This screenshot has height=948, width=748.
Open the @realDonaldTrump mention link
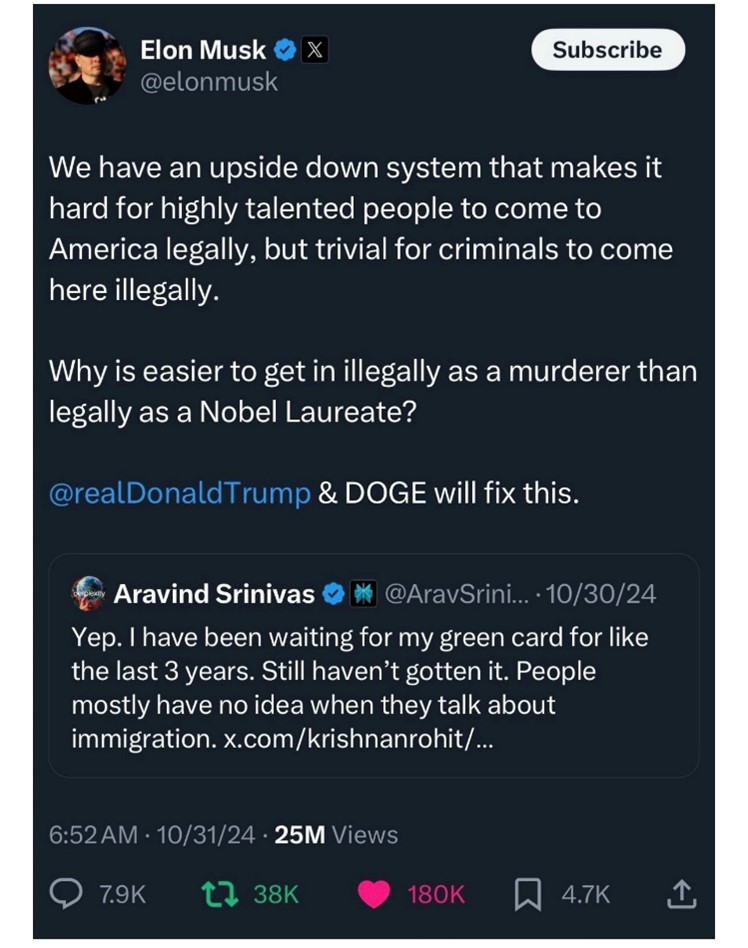[180, 494]
